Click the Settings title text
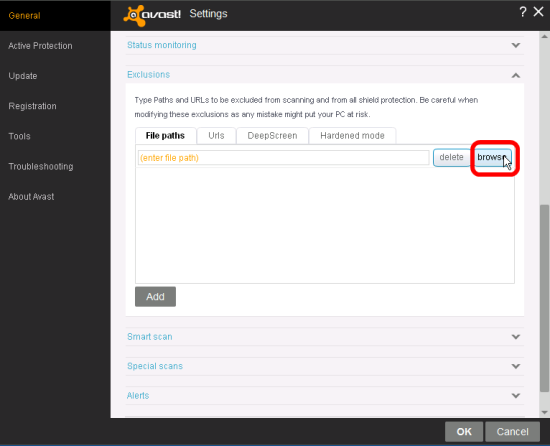 [208, 14]
